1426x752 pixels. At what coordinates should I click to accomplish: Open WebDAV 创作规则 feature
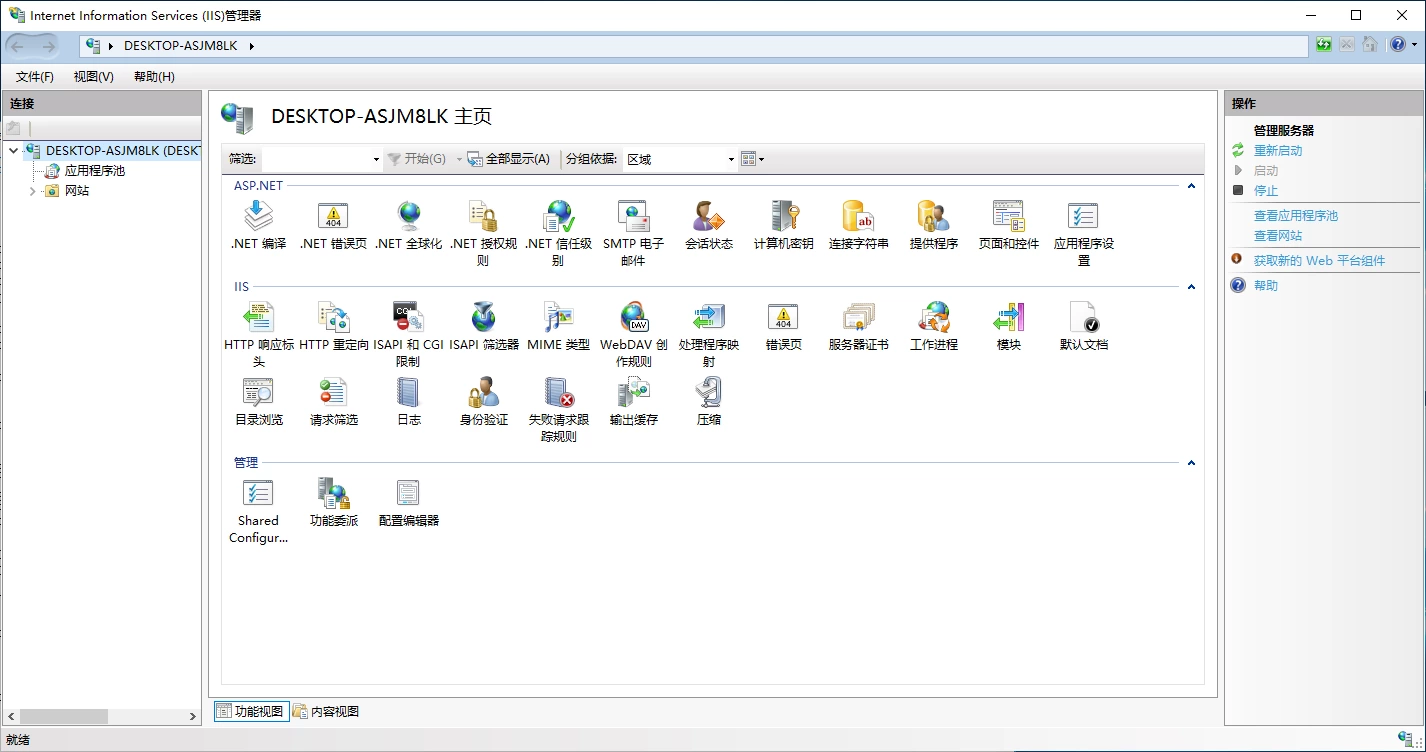tap(633, 334)
